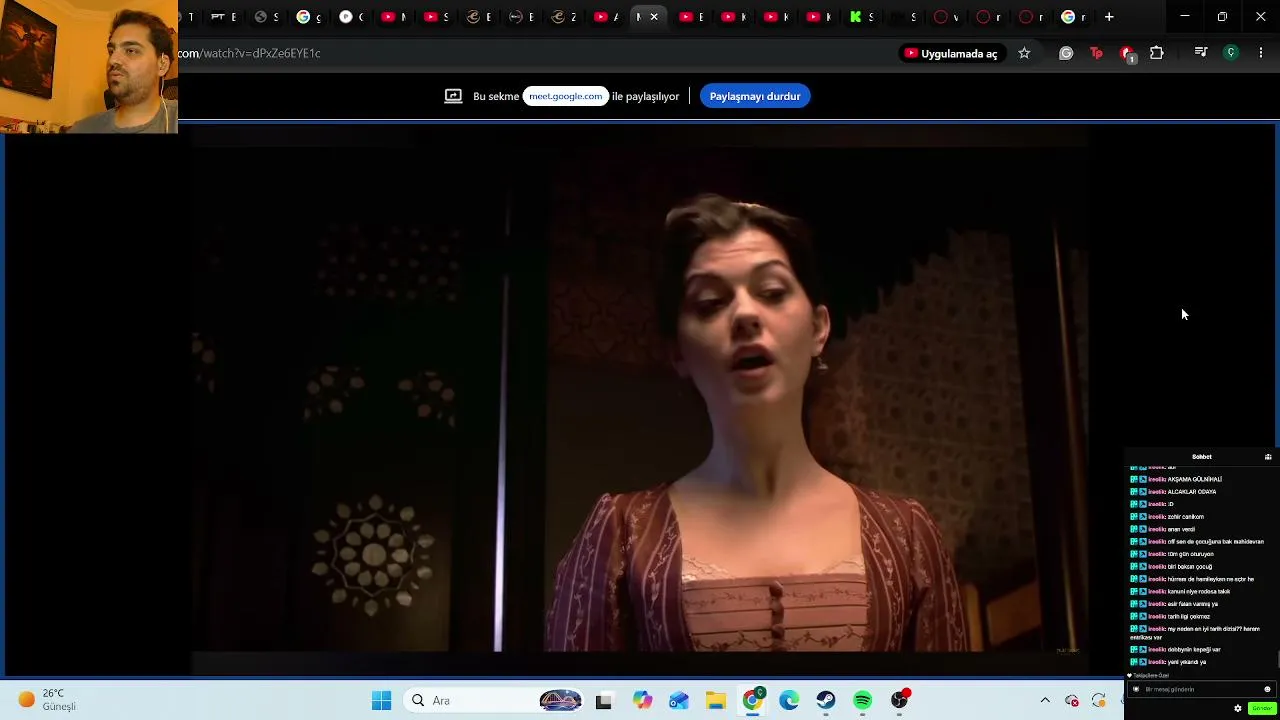Switch to Google Chrome on the taskbar
The image size is (1280, 720).
coord(752,700)
